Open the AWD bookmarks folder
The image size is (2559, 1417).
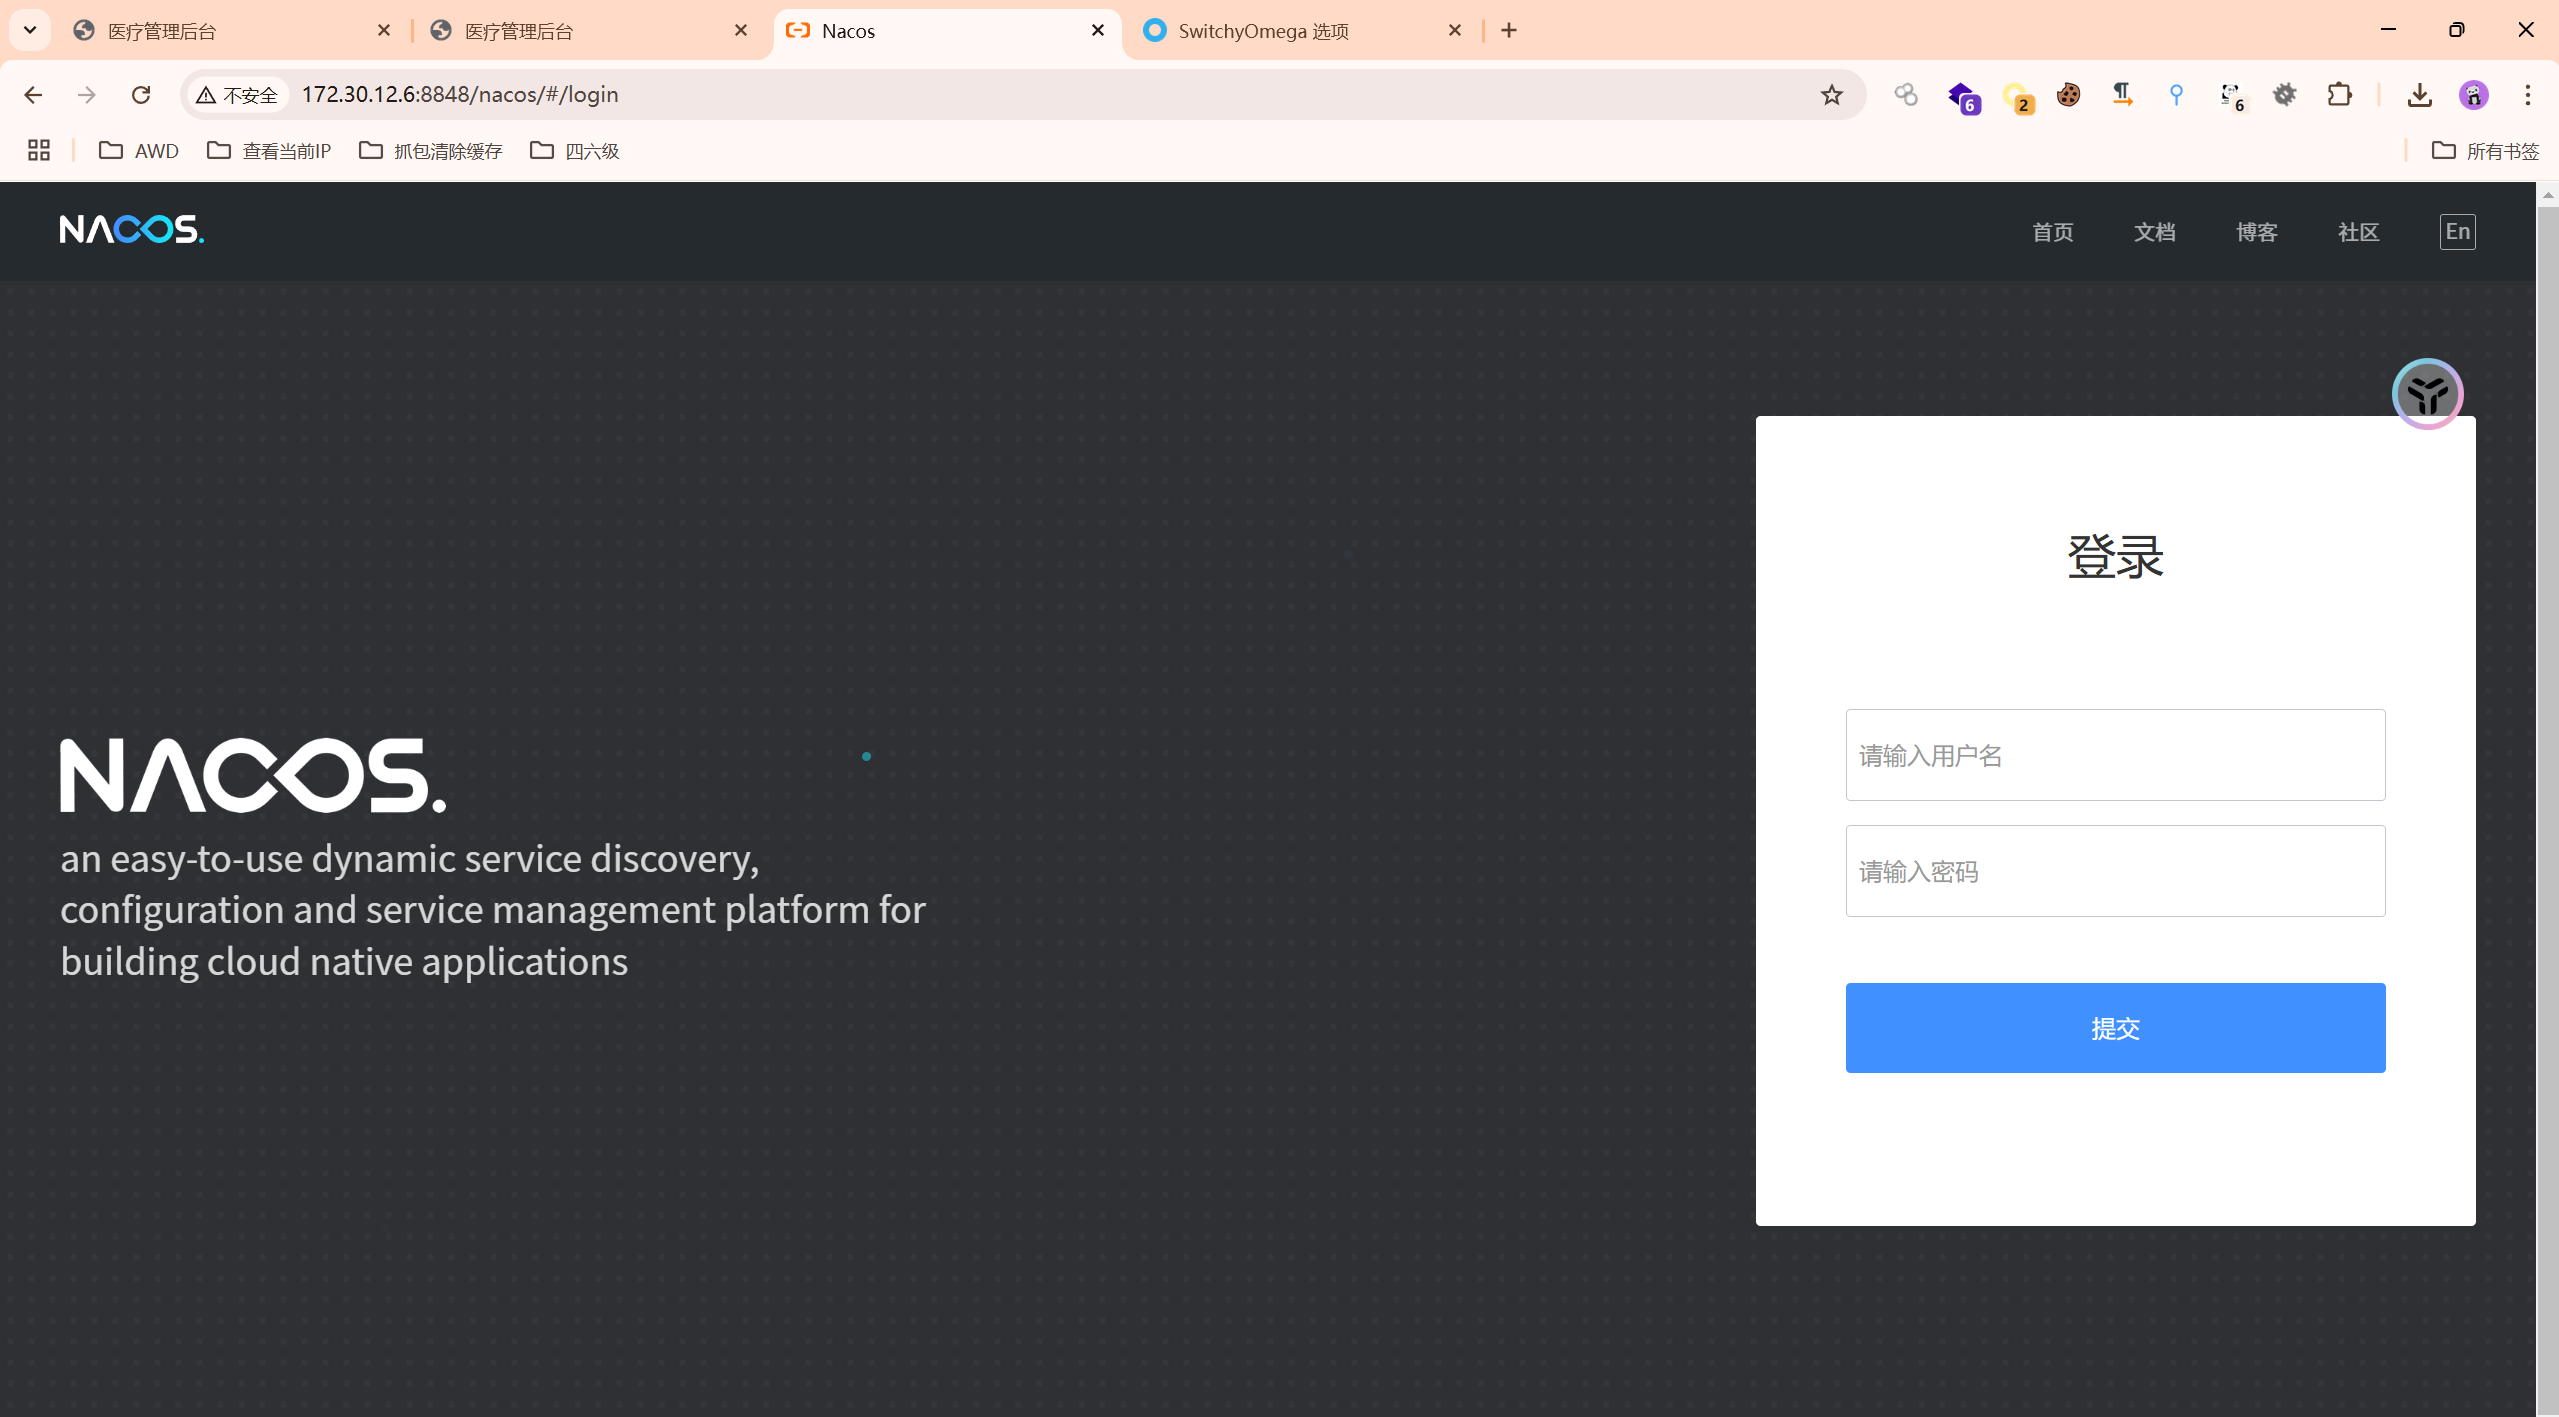139,151
